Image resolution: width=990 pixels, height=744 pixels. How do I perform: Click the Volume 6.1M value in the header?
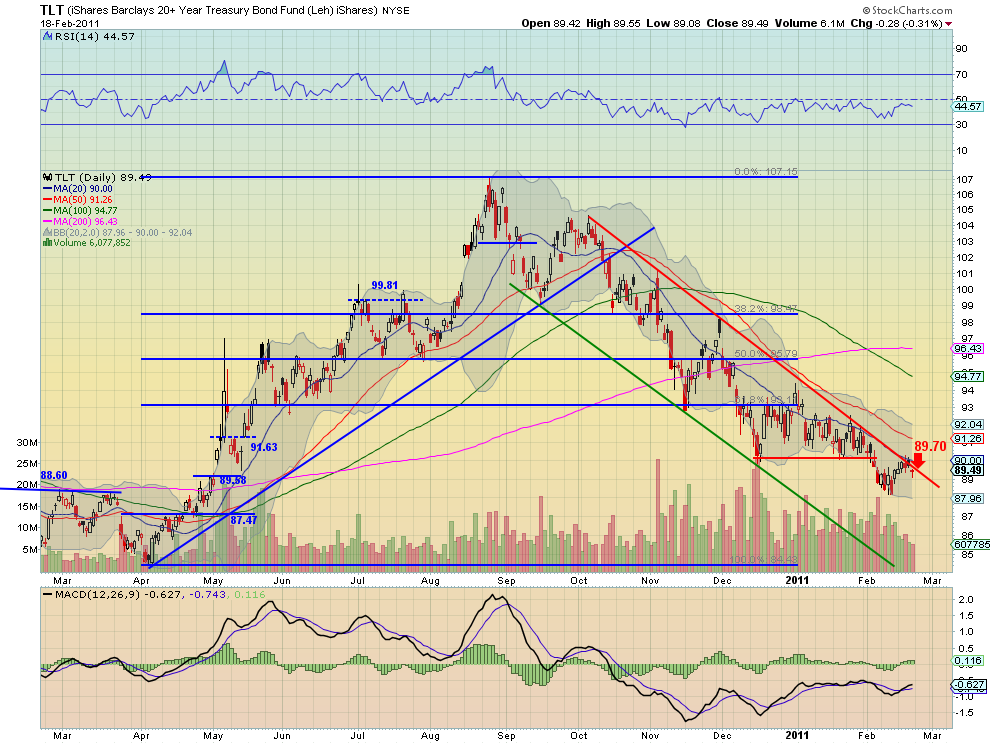point(809,24)
